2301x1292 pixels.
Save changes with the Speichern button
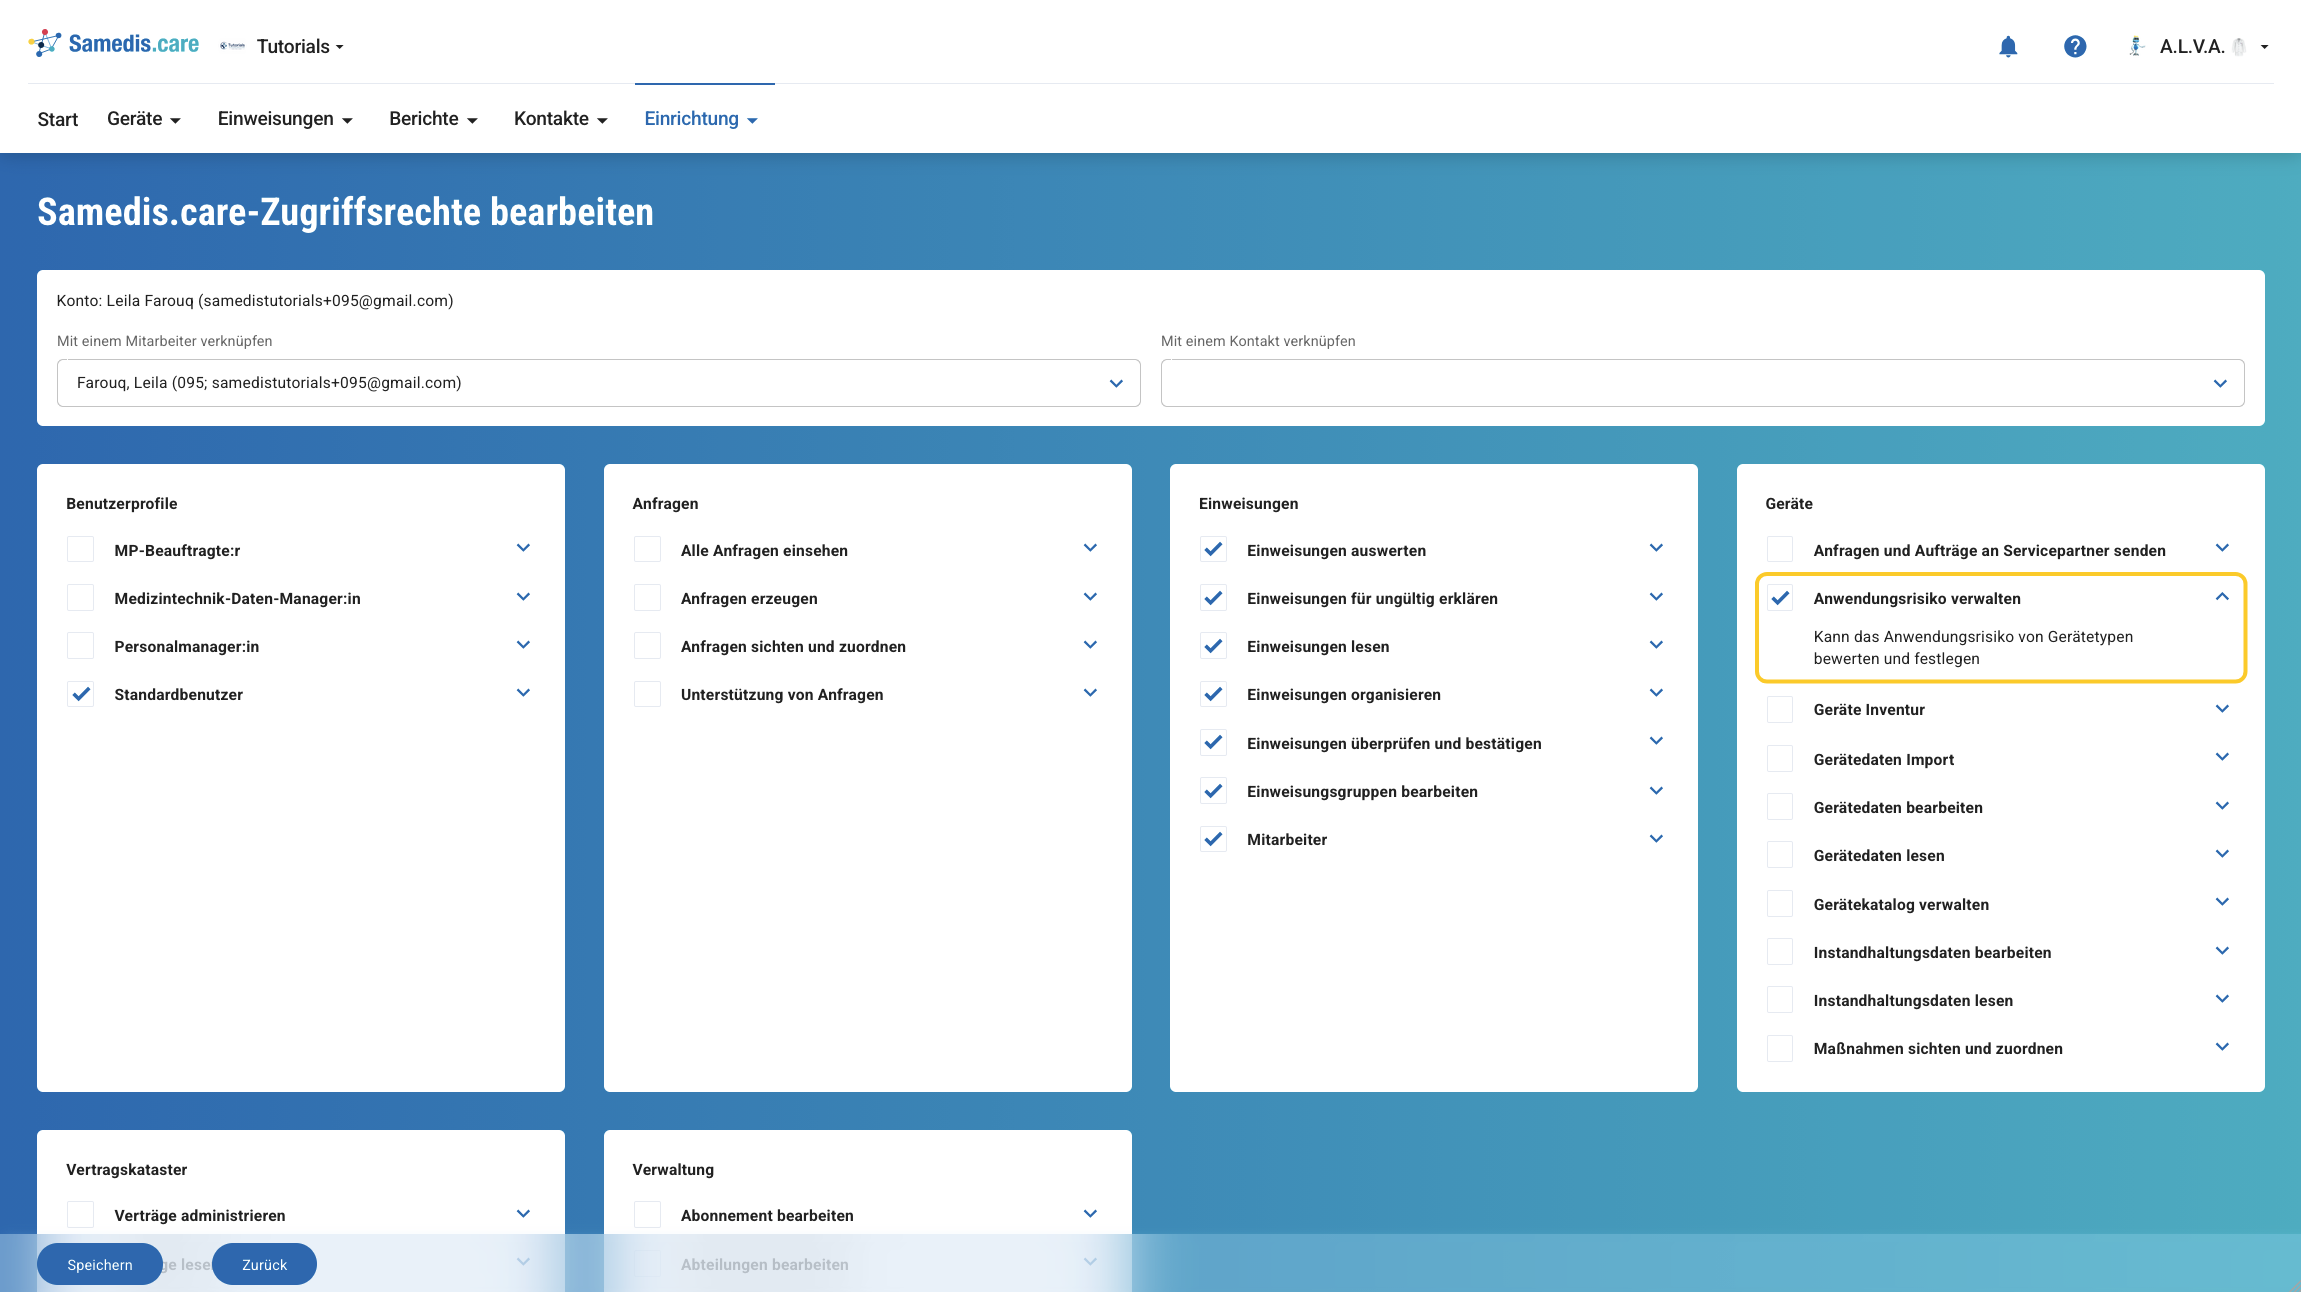point(100,1264)
